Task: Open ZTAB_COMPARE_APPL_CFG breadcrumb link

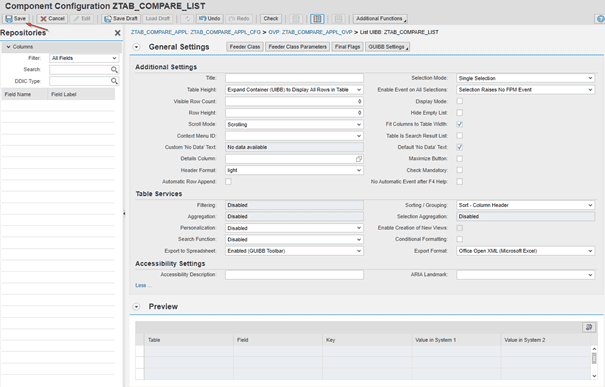Action: click(196, 32)
